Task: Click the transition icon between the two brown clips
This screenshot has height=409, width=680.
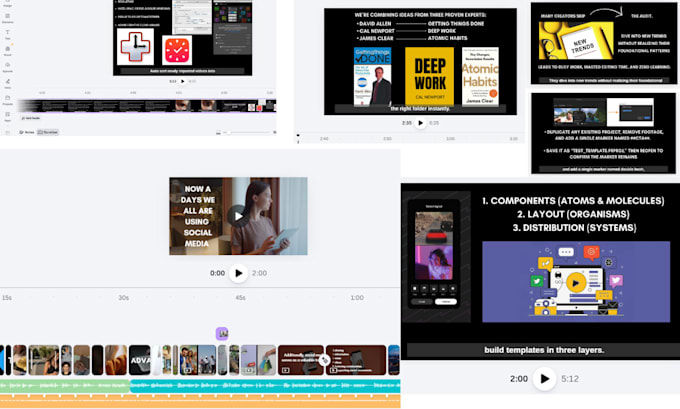Action: pyautogui.click(x=324, y=360)
